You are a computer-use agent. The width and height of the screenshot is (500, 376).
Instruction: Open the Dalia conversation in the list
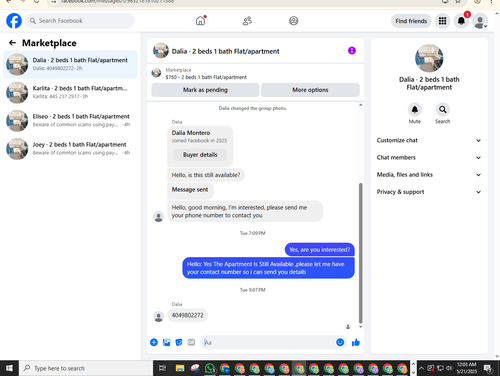(70, 64)
